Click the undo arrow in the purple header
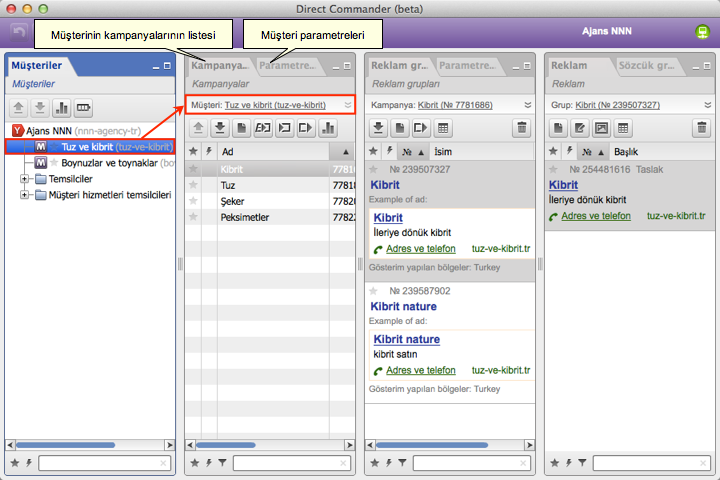 click(x=19, y=32)
